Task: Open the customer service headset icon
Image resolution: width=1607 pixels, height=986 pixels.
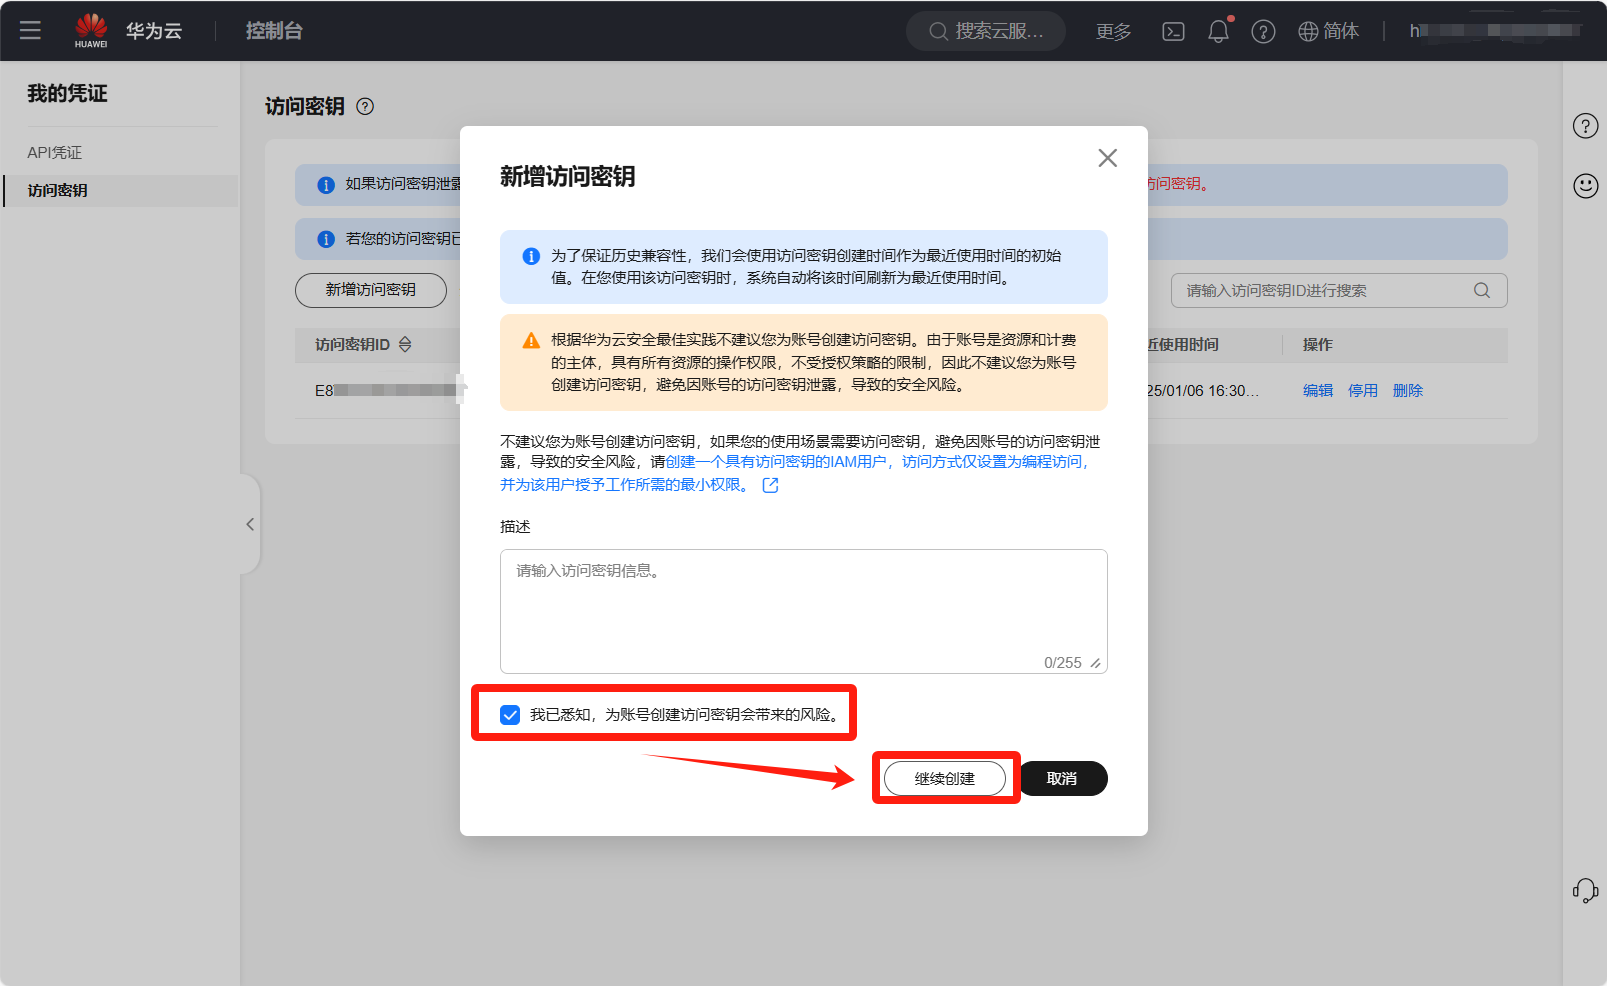Action: [1585, 890]
